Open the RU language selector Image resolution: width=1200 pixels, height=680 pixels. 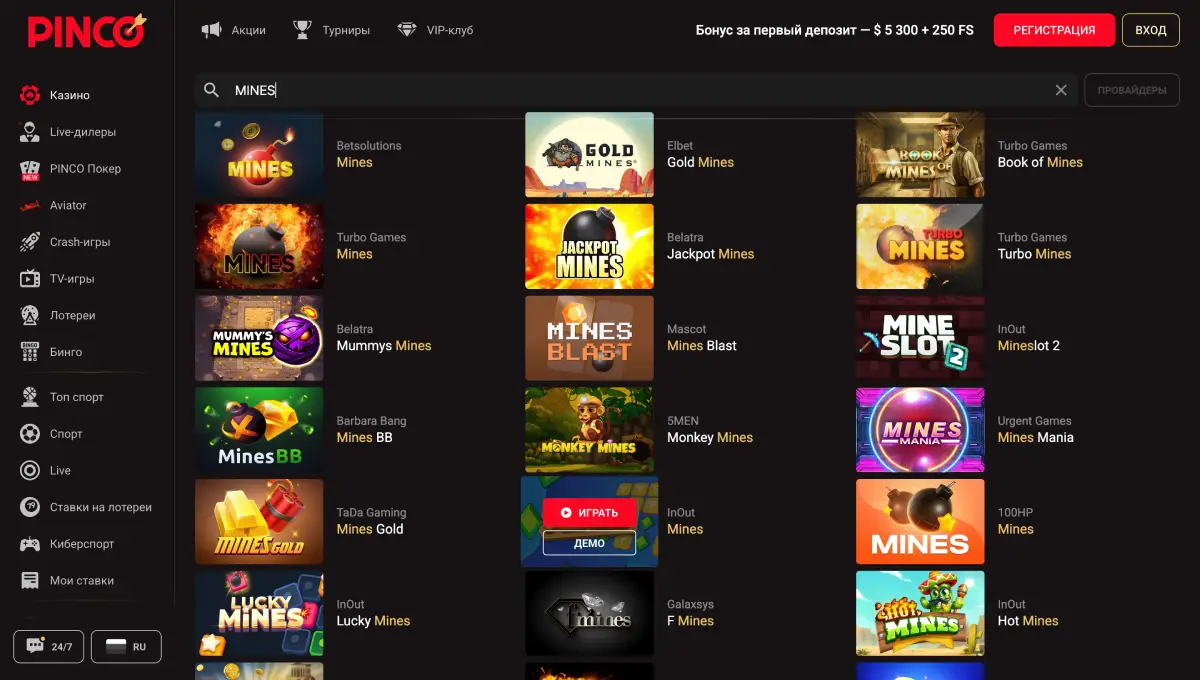pyautogui.click(x=126, y=647)
